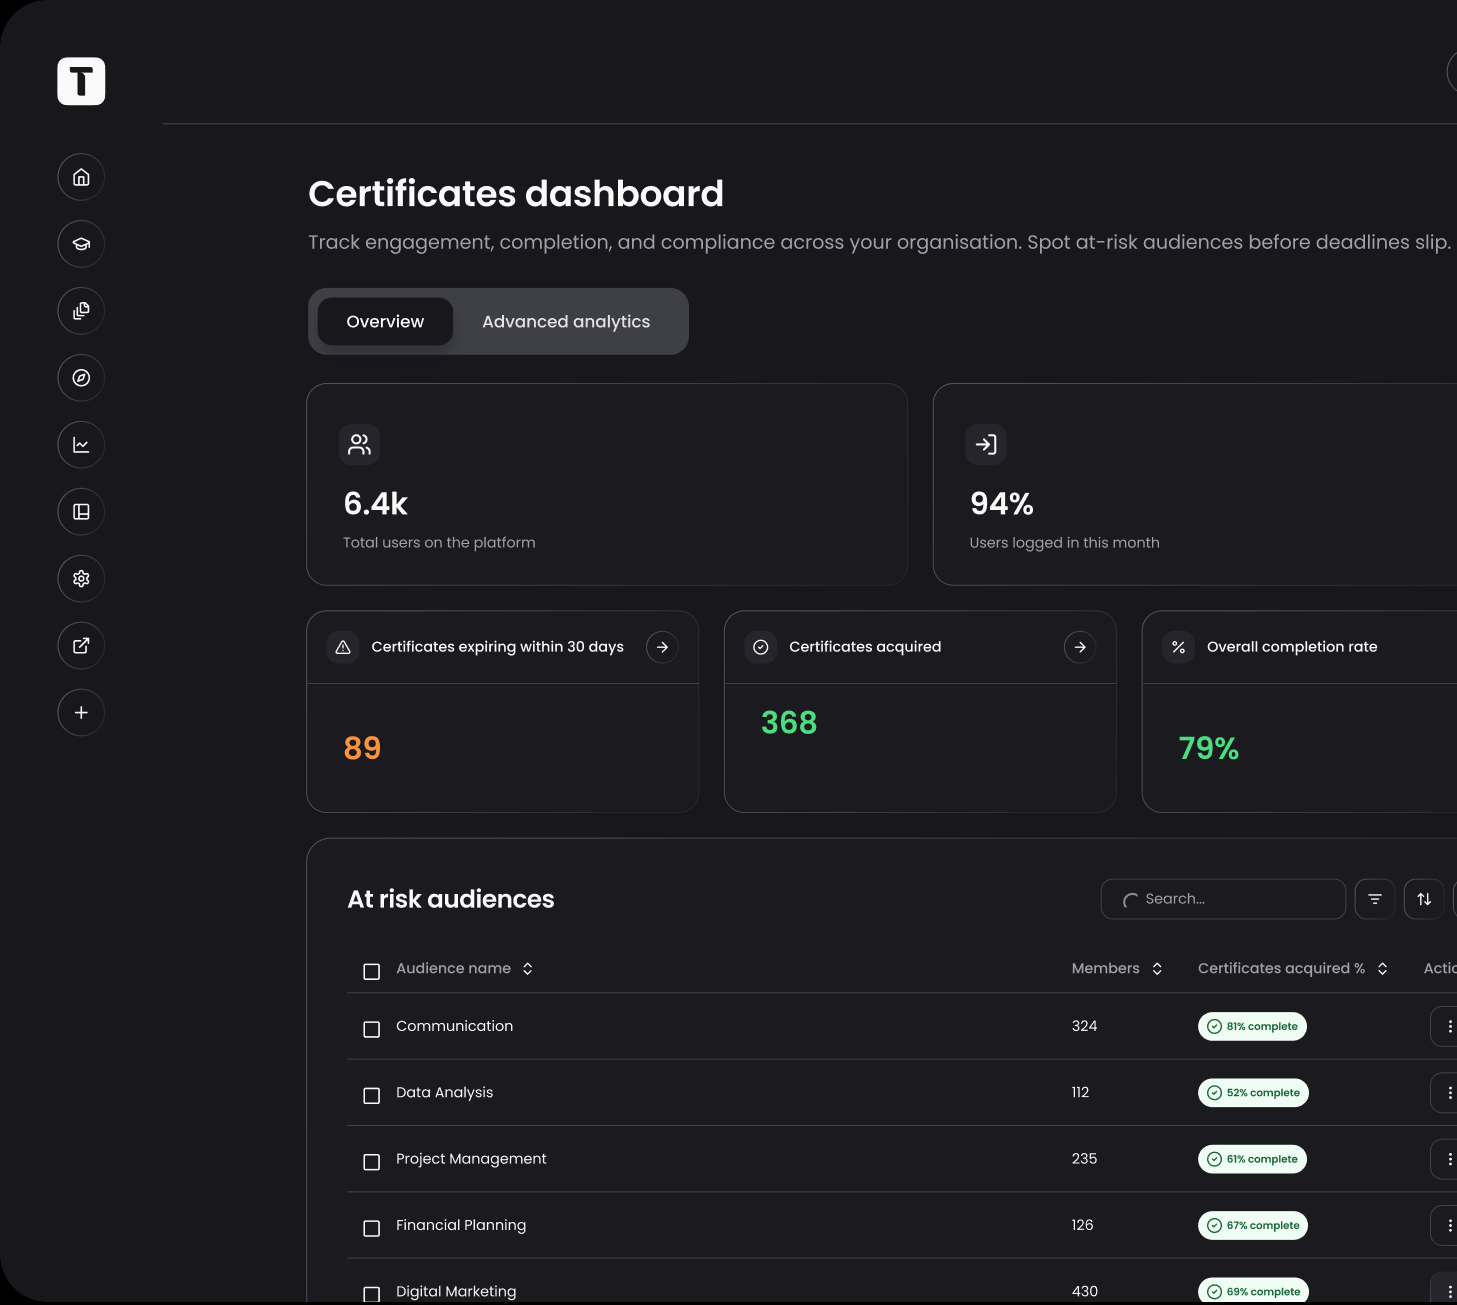This screenshot has height=1305, width=1457.
Task: Click the 6.4k total users value
Action: [x=375, y=504]
